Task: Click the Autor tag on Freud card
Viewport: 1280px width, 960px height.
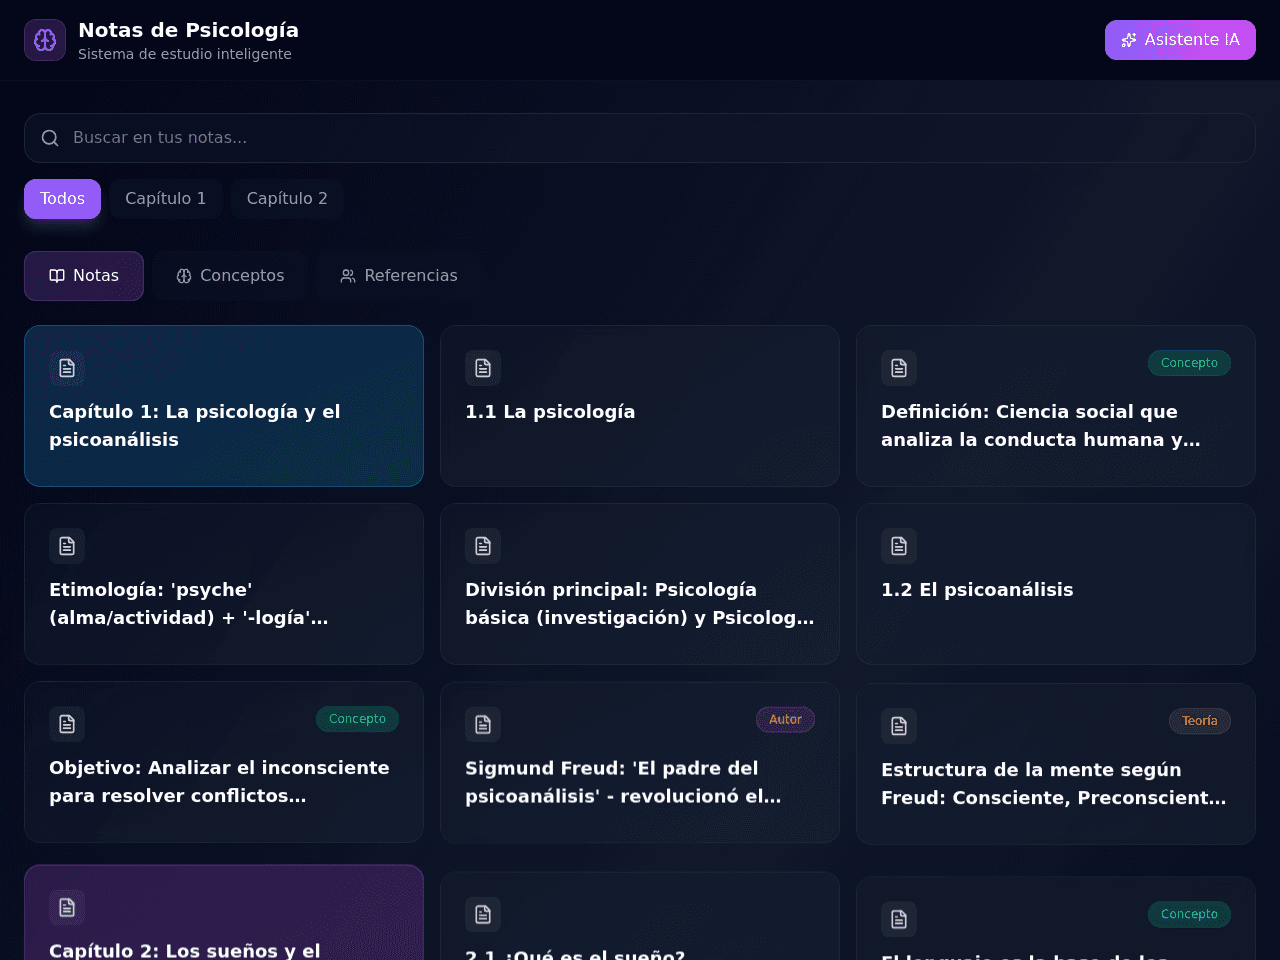Action: (785, 719)
